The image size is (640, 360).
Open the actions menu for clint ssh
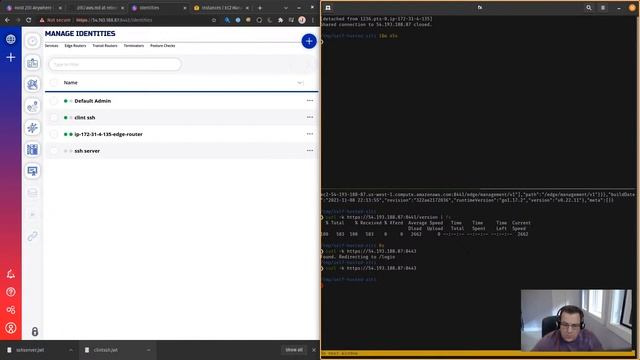[310, 118]
